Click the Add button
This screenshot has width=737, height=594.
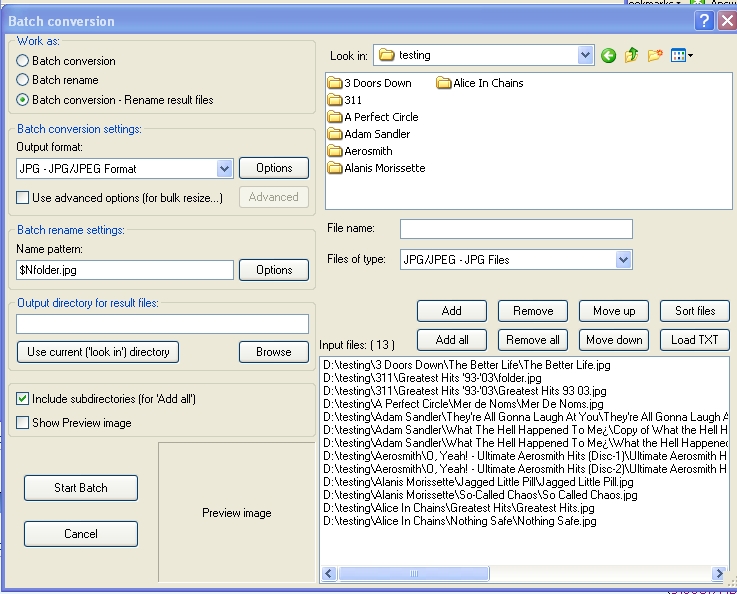click(452, 311)
